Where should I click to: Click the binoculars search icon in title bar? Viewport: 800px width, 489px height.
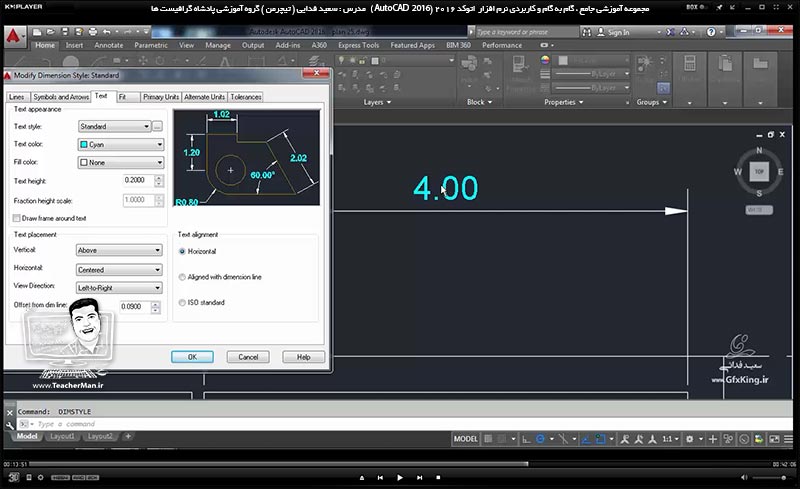point(587,32)
